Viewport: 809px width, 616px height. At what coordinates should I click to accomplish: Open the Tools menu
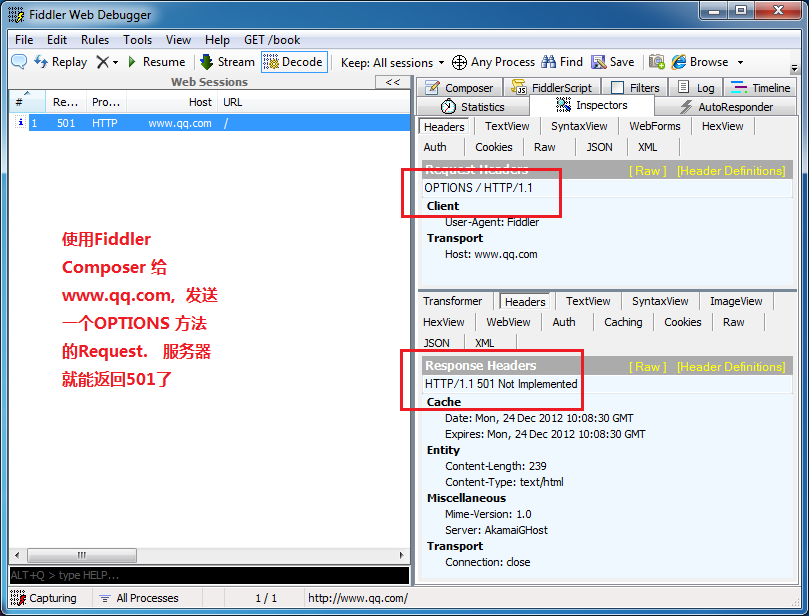click(x=137, y=40)
